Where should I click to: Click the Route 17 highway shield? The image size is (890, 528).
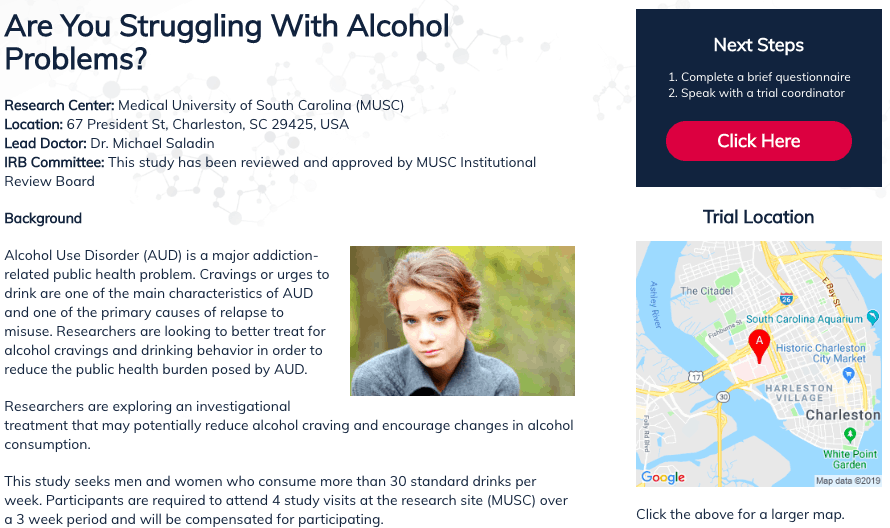point(696,376)
